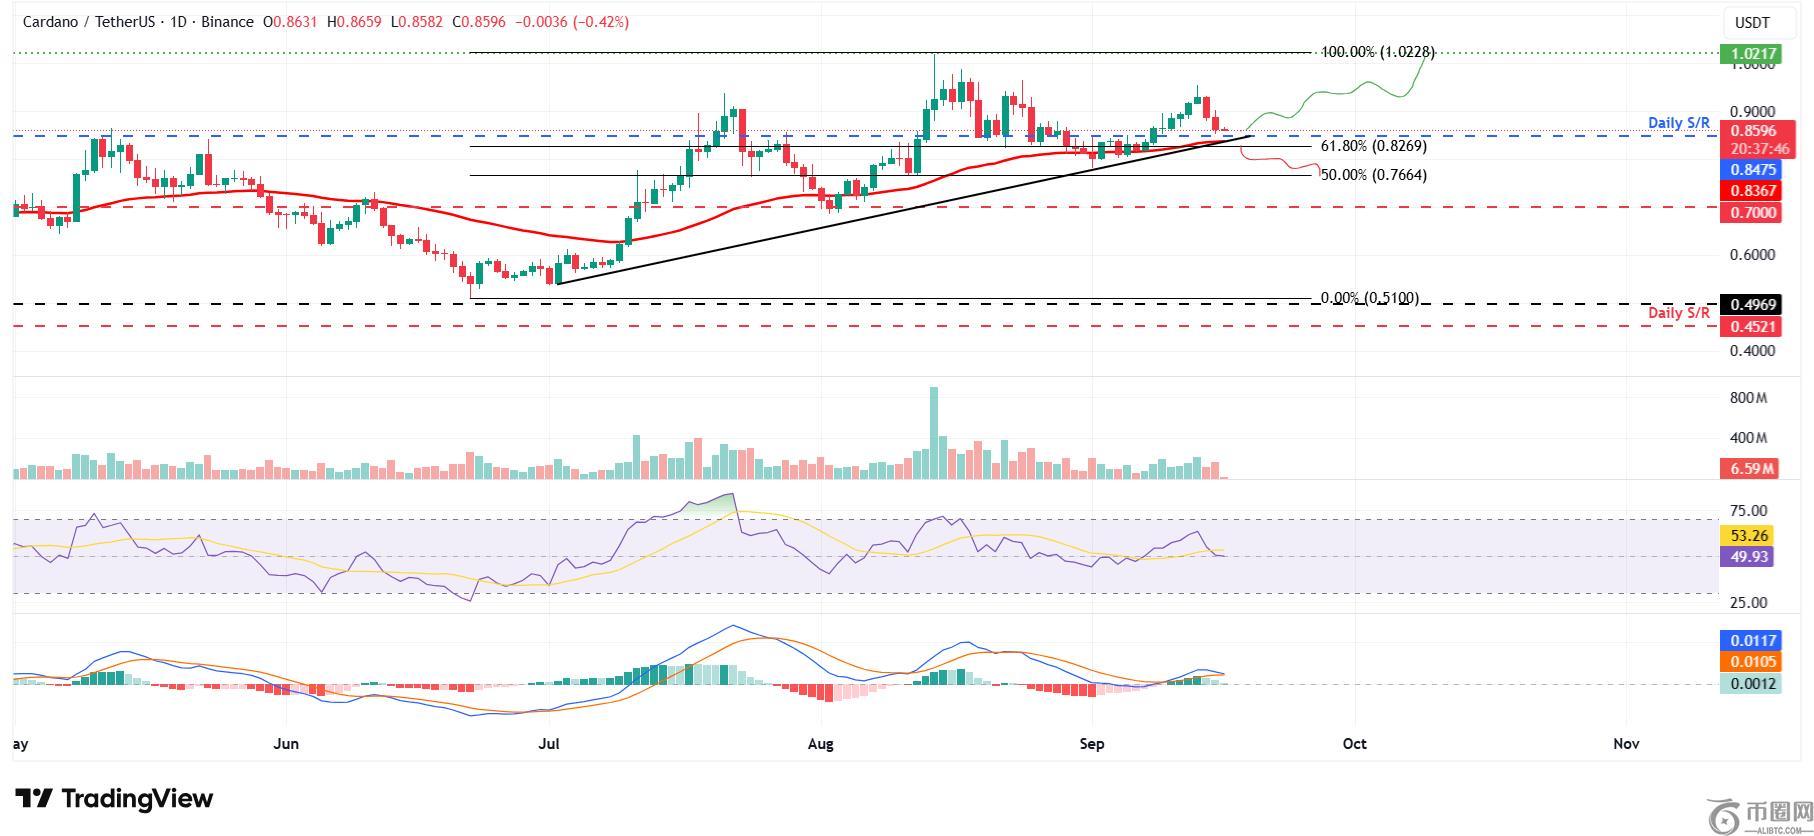Click the TradingView logo icon

coord(33,798)
